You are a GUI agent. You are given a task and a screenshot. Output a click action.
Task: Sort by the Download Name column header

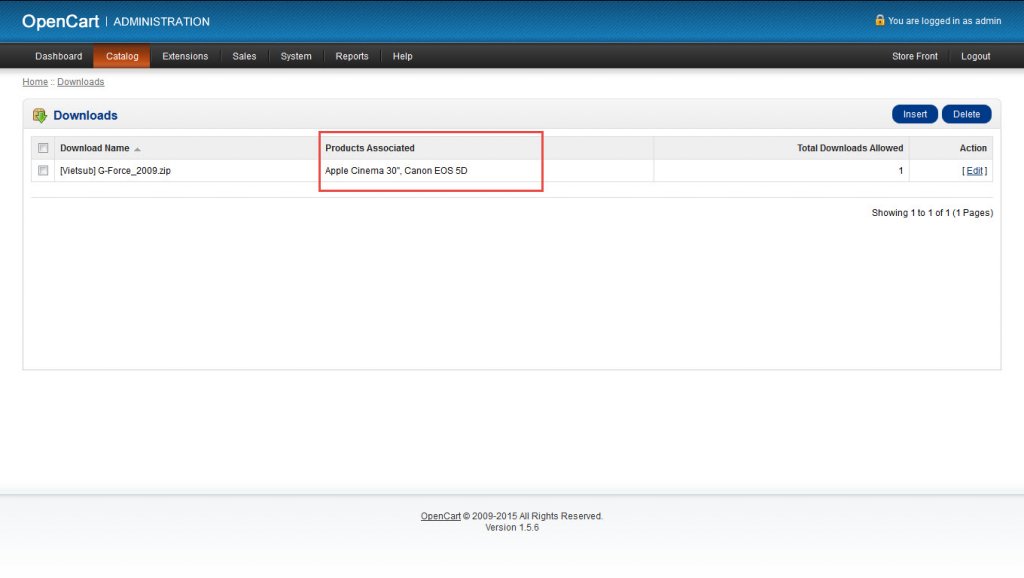click(95, 148)
